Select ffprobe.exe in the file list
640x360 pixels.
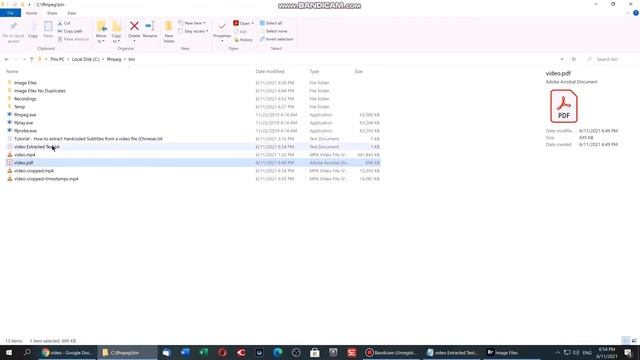point(25,131)
